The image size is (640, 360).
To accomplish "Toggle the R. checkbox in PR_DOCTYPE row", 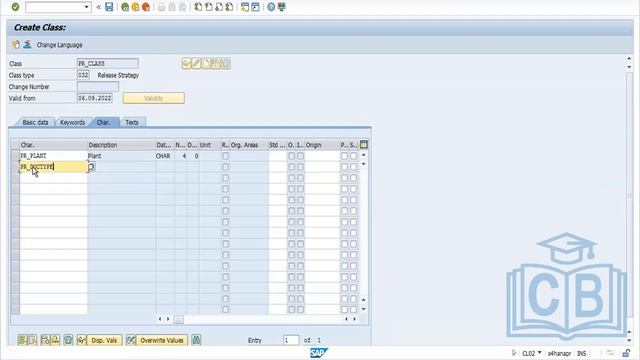I will tap(225, 167).
